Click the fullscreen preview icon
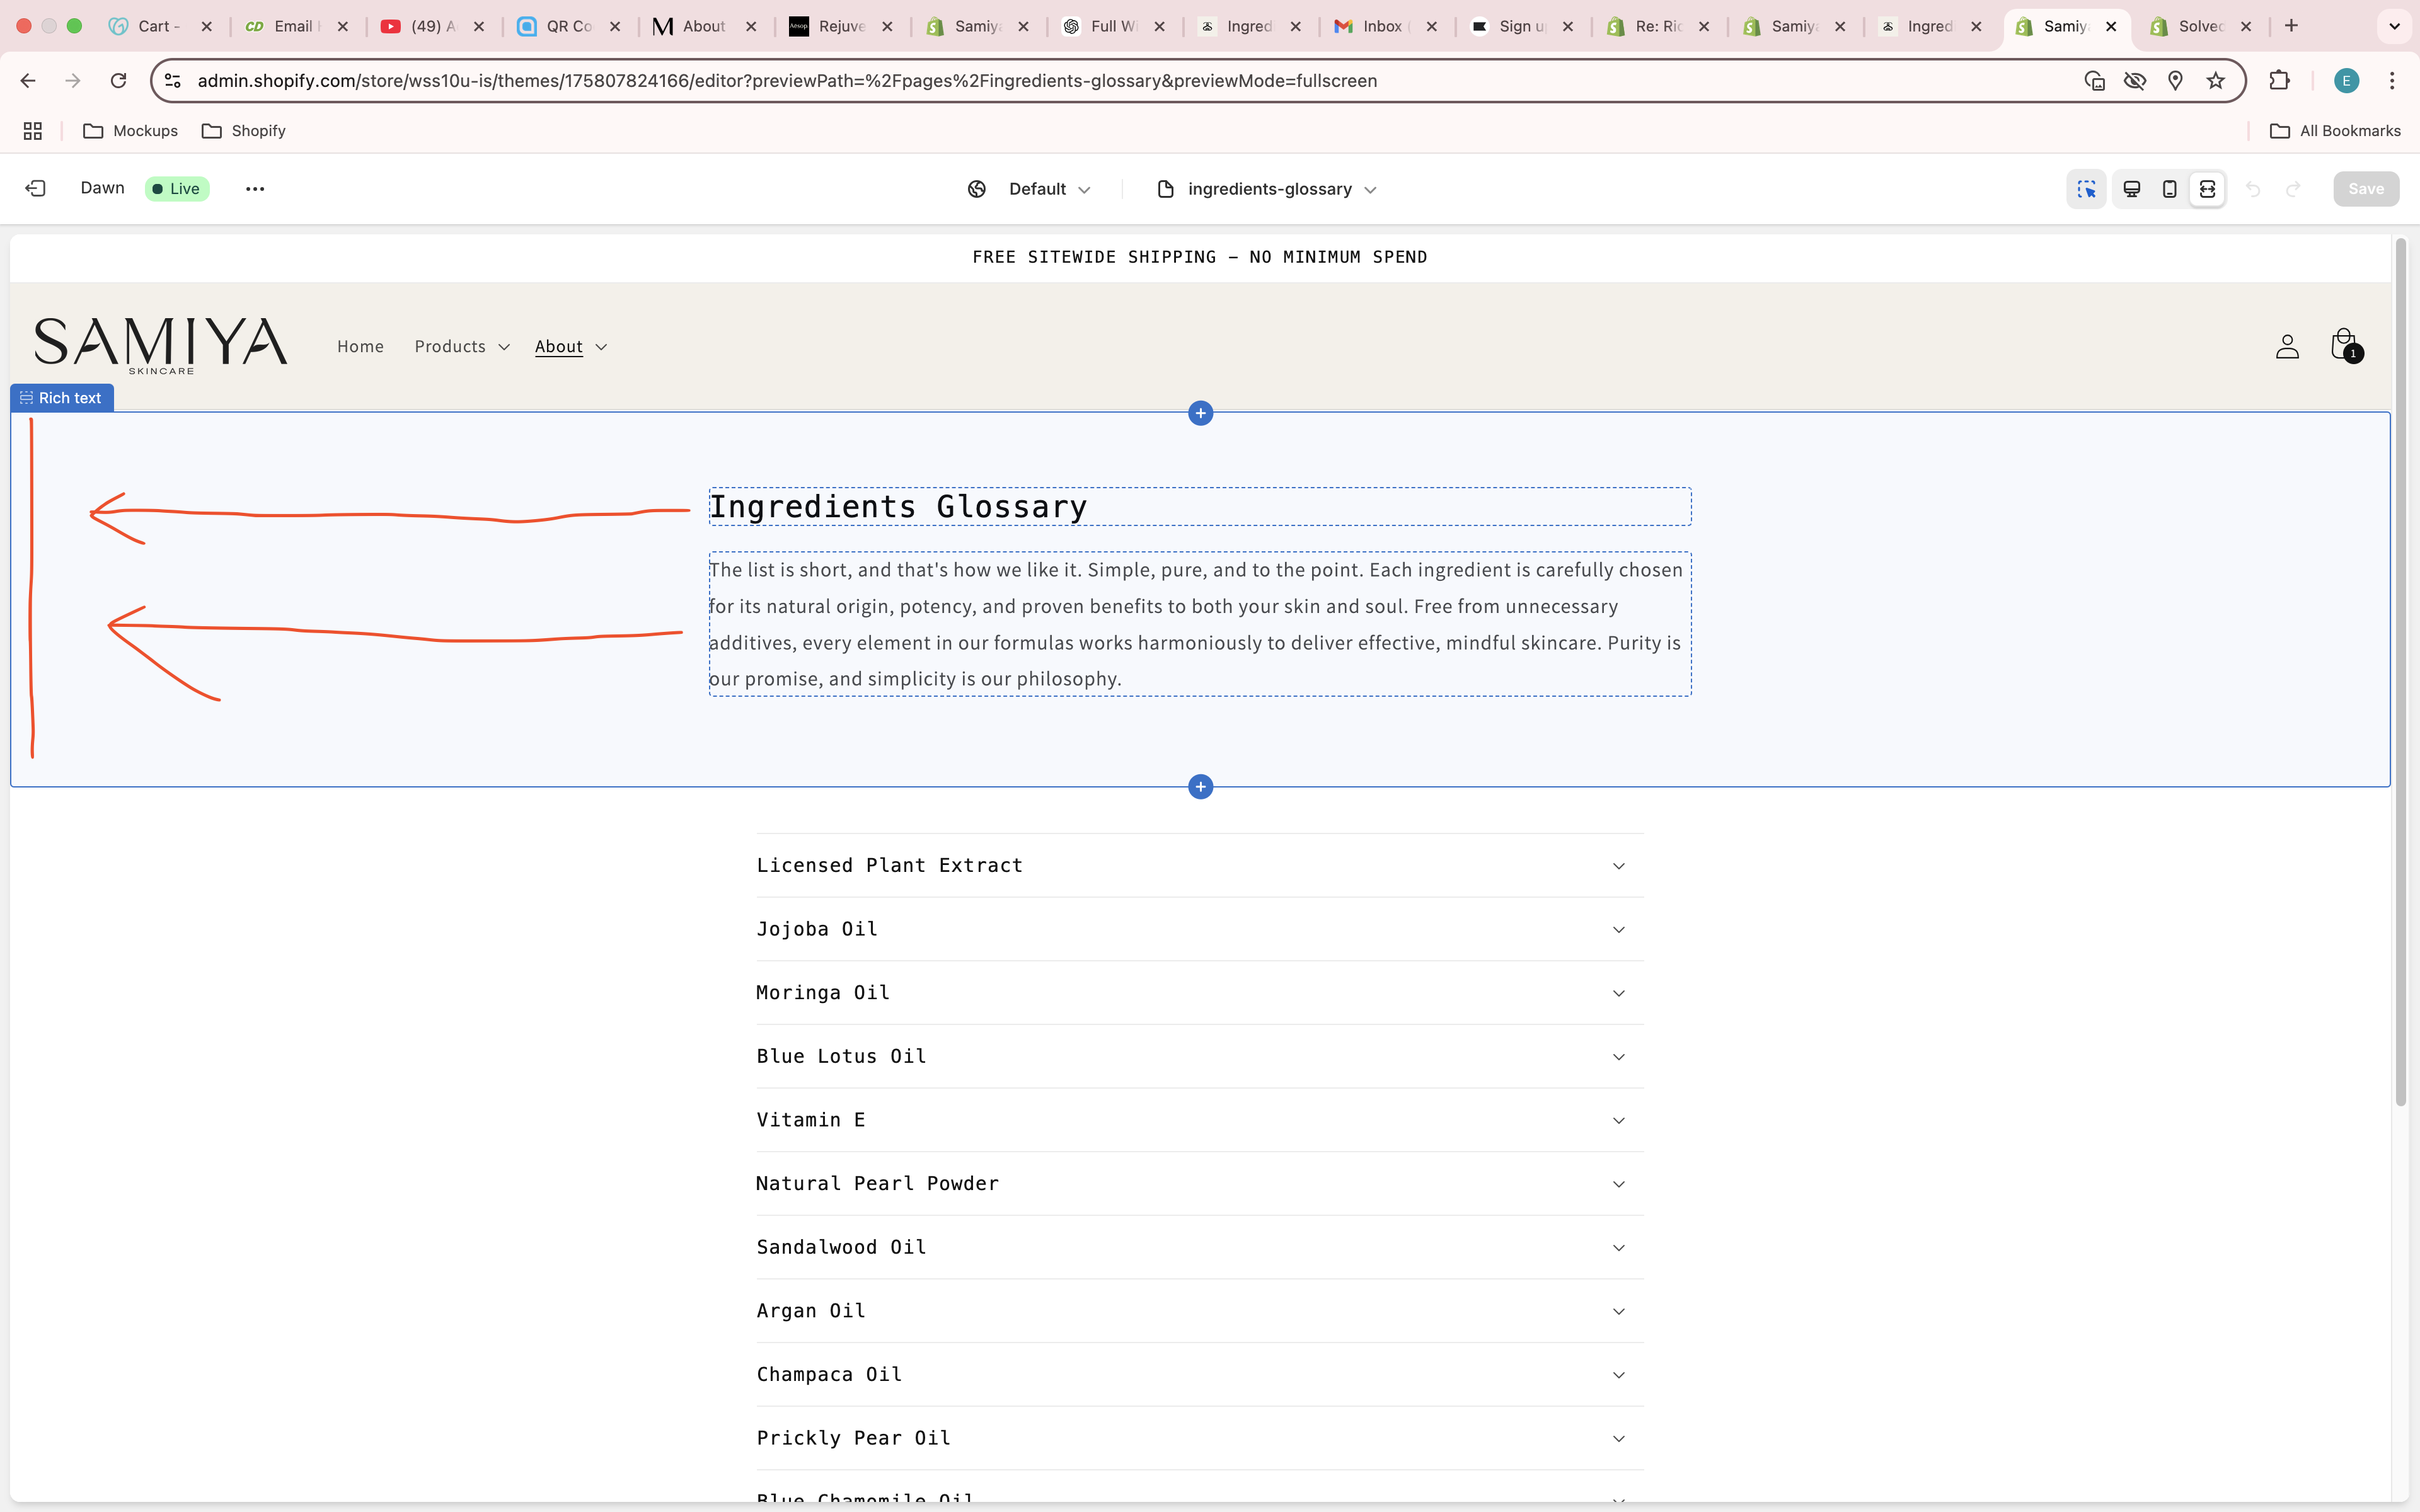The image size is (2420, 1512). click(2207, 189)
